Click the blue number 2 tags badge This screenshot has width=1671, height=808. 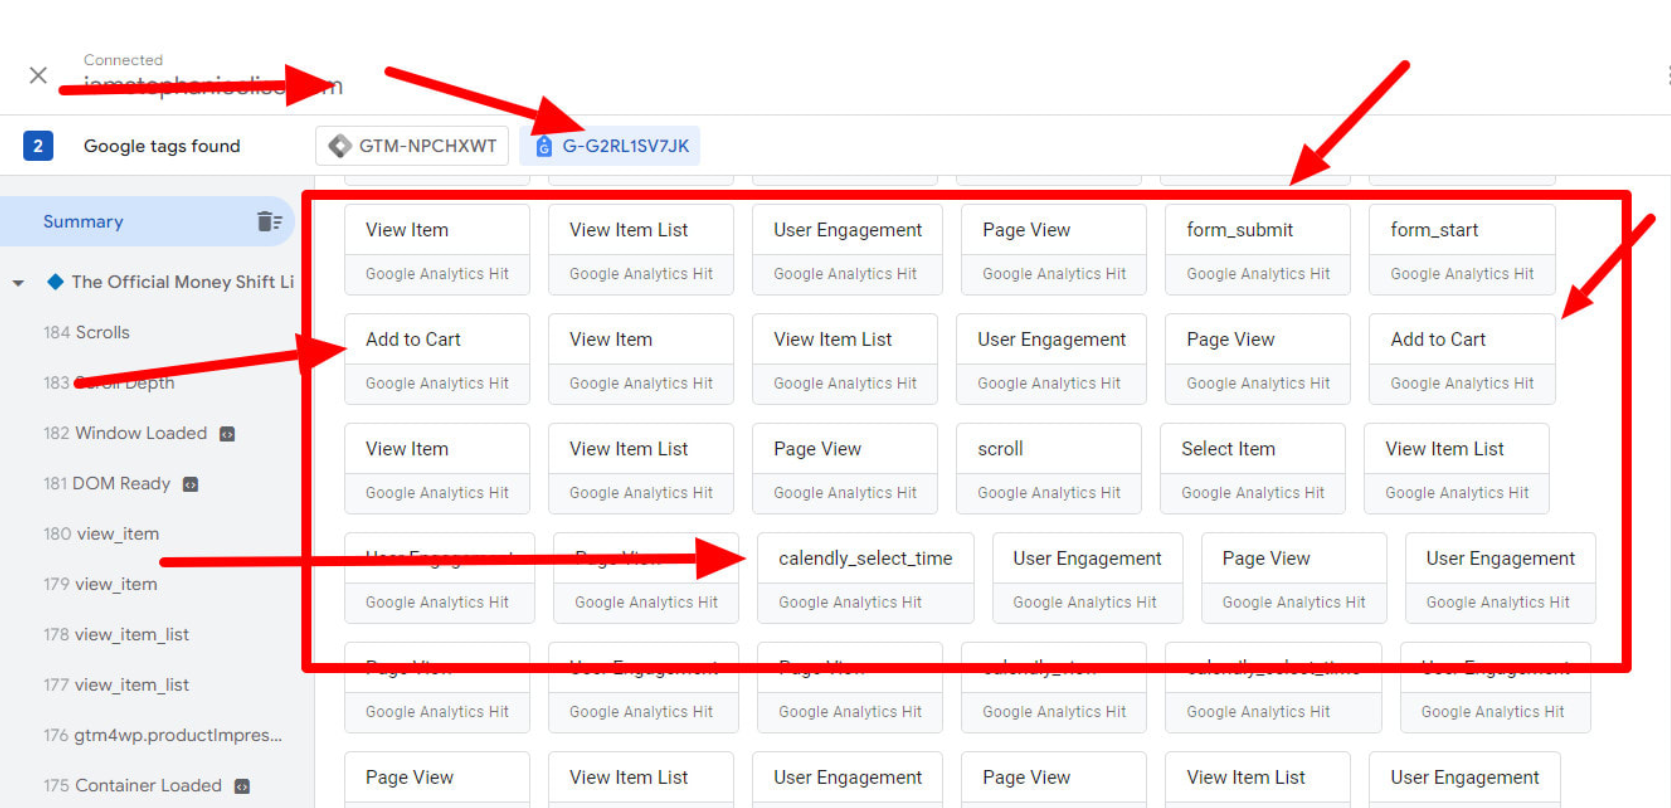38,146
